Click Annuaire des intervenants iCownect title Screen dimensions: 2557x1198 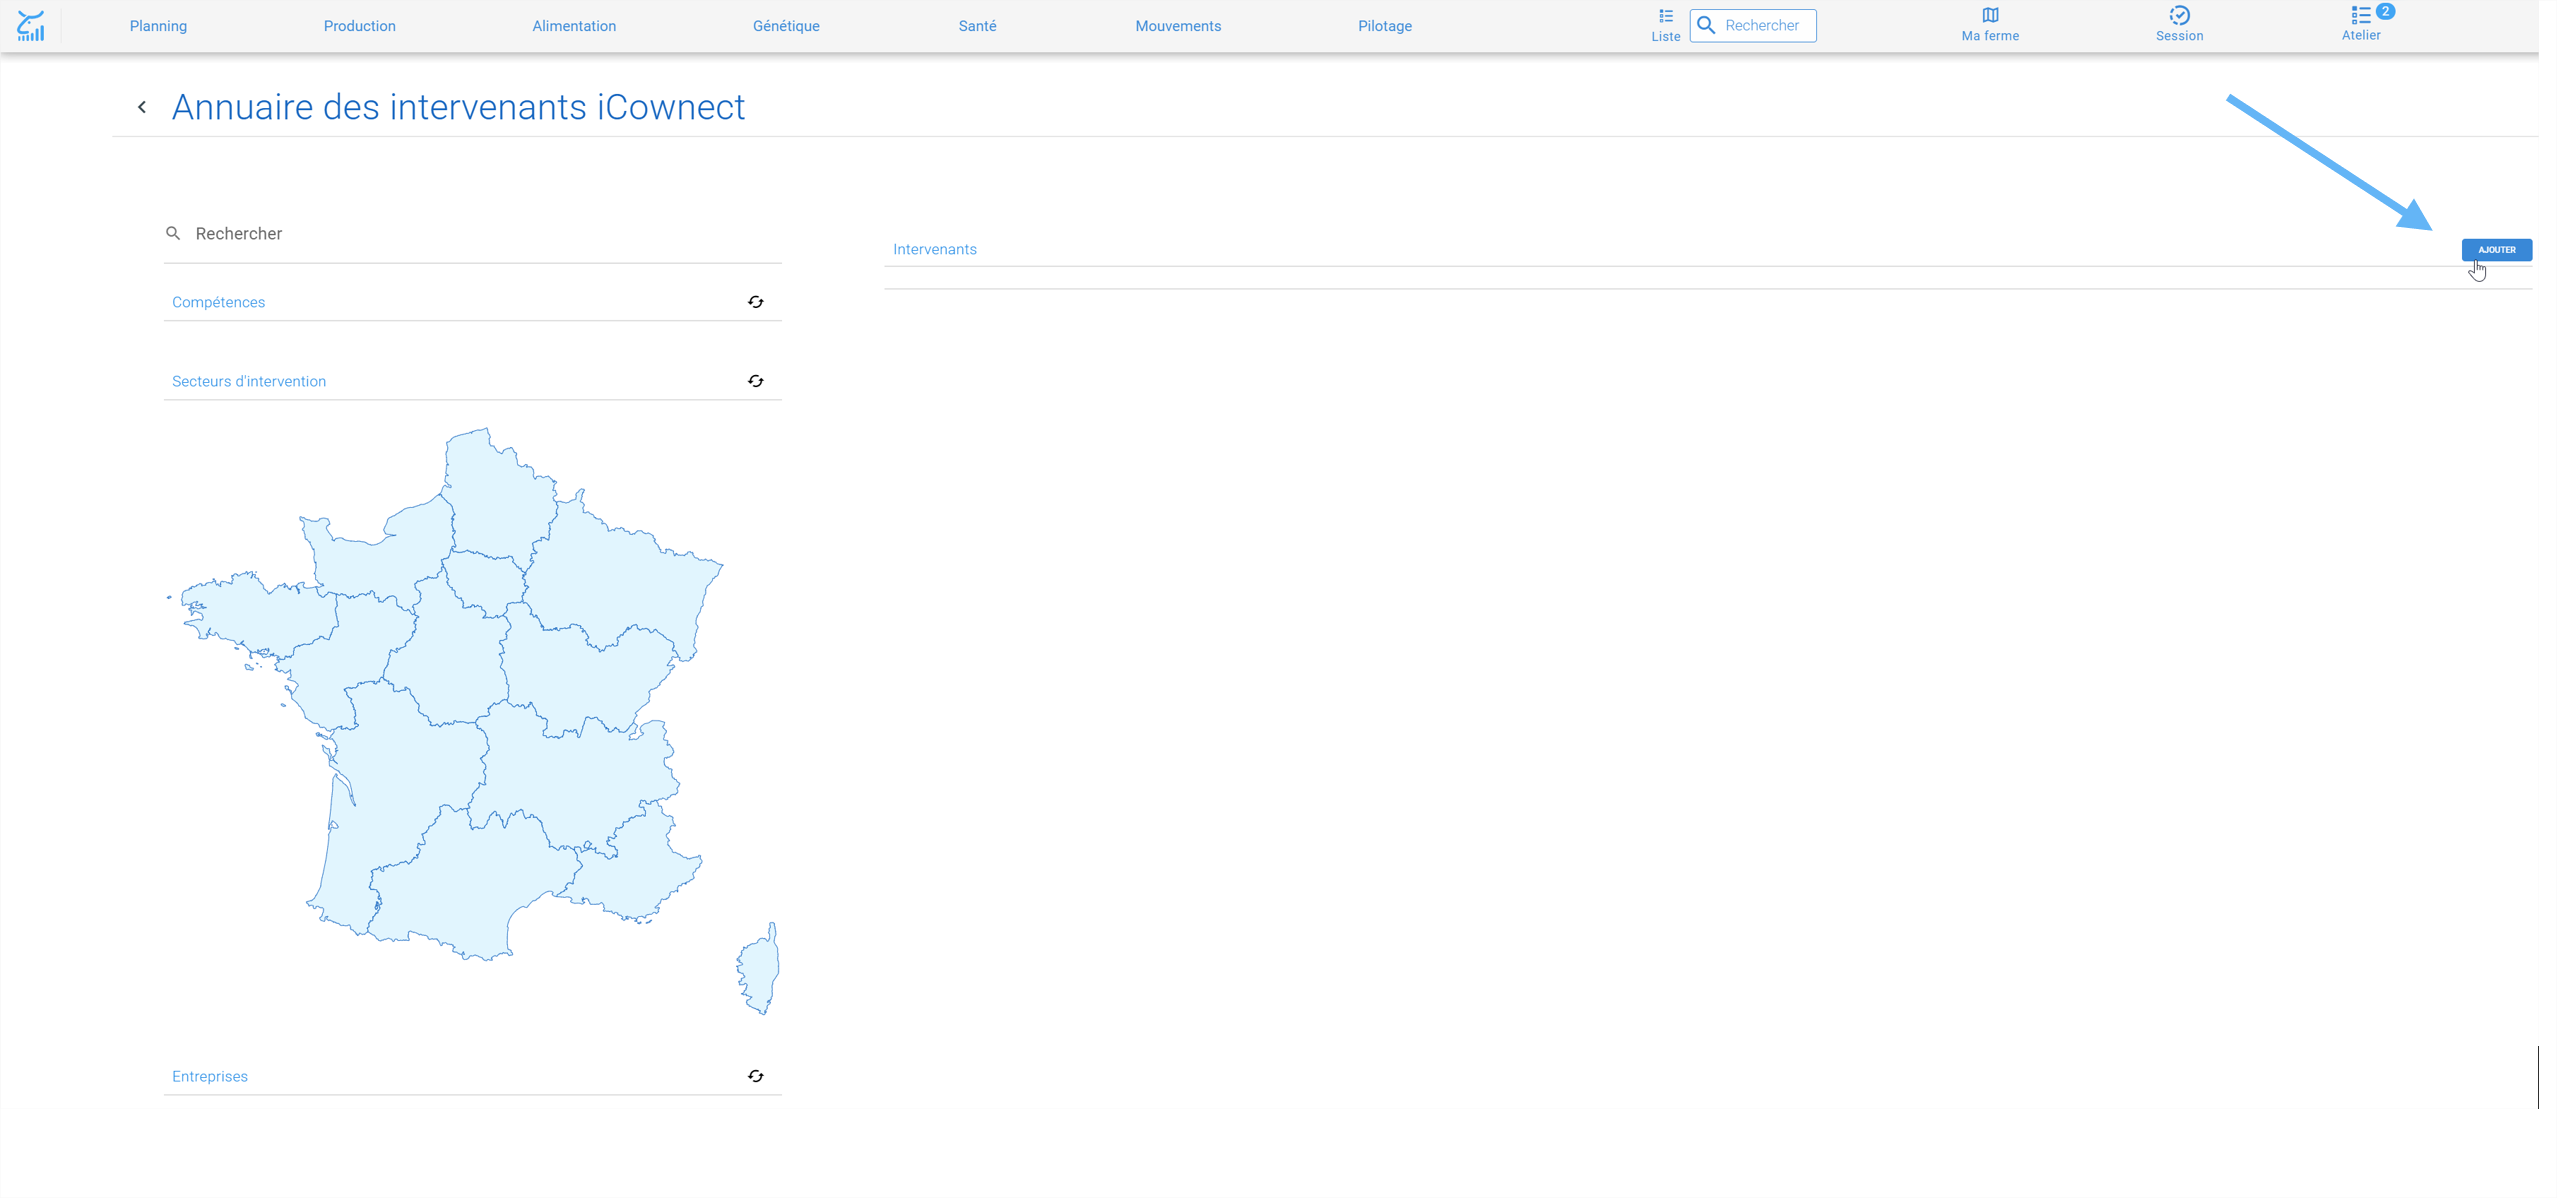458,107
